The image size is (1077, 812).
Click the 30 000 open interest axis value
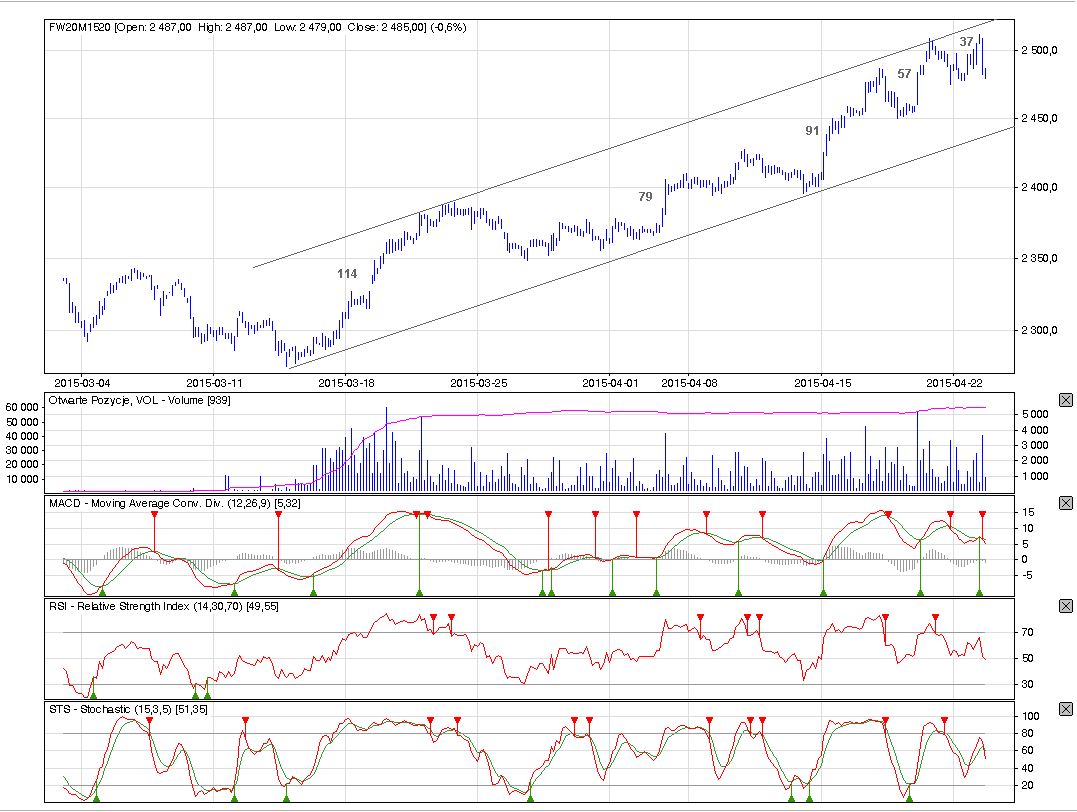coord(22,451)
